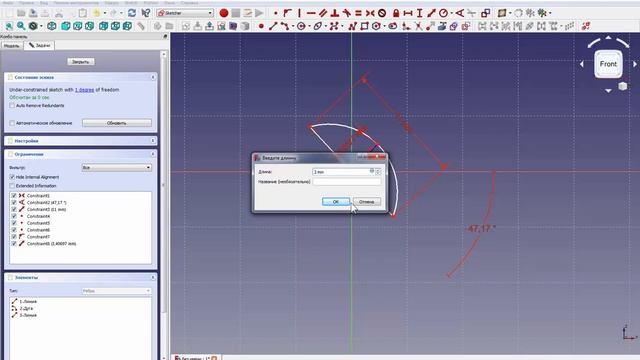Click the task panel vertical scrollbar
The width and height of the screenshot is (640, 360).
click(x=164, y=184)
